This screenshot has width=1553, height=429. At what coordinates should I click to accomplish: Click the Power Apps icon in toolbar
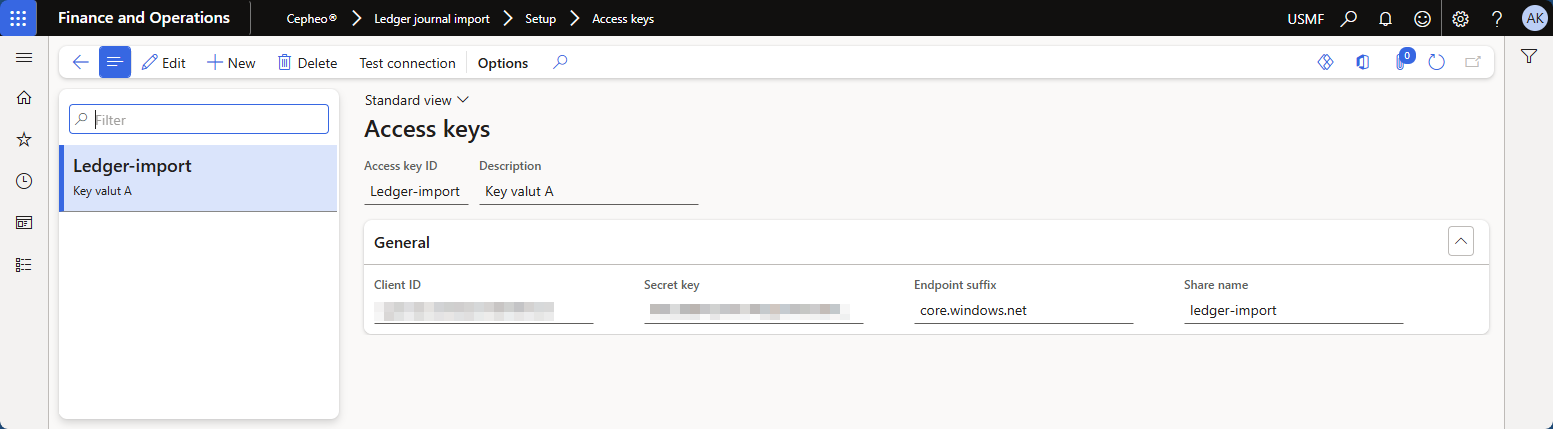[1326, 62]
